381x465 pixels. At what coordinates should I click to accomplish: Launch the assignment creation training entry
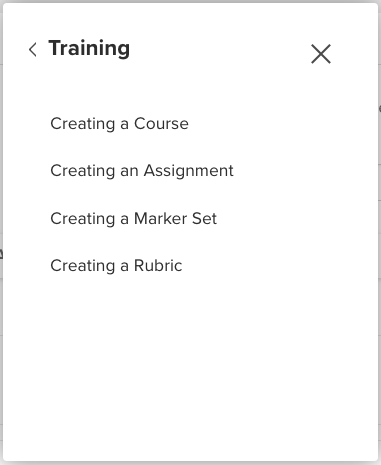coord(142,171)
